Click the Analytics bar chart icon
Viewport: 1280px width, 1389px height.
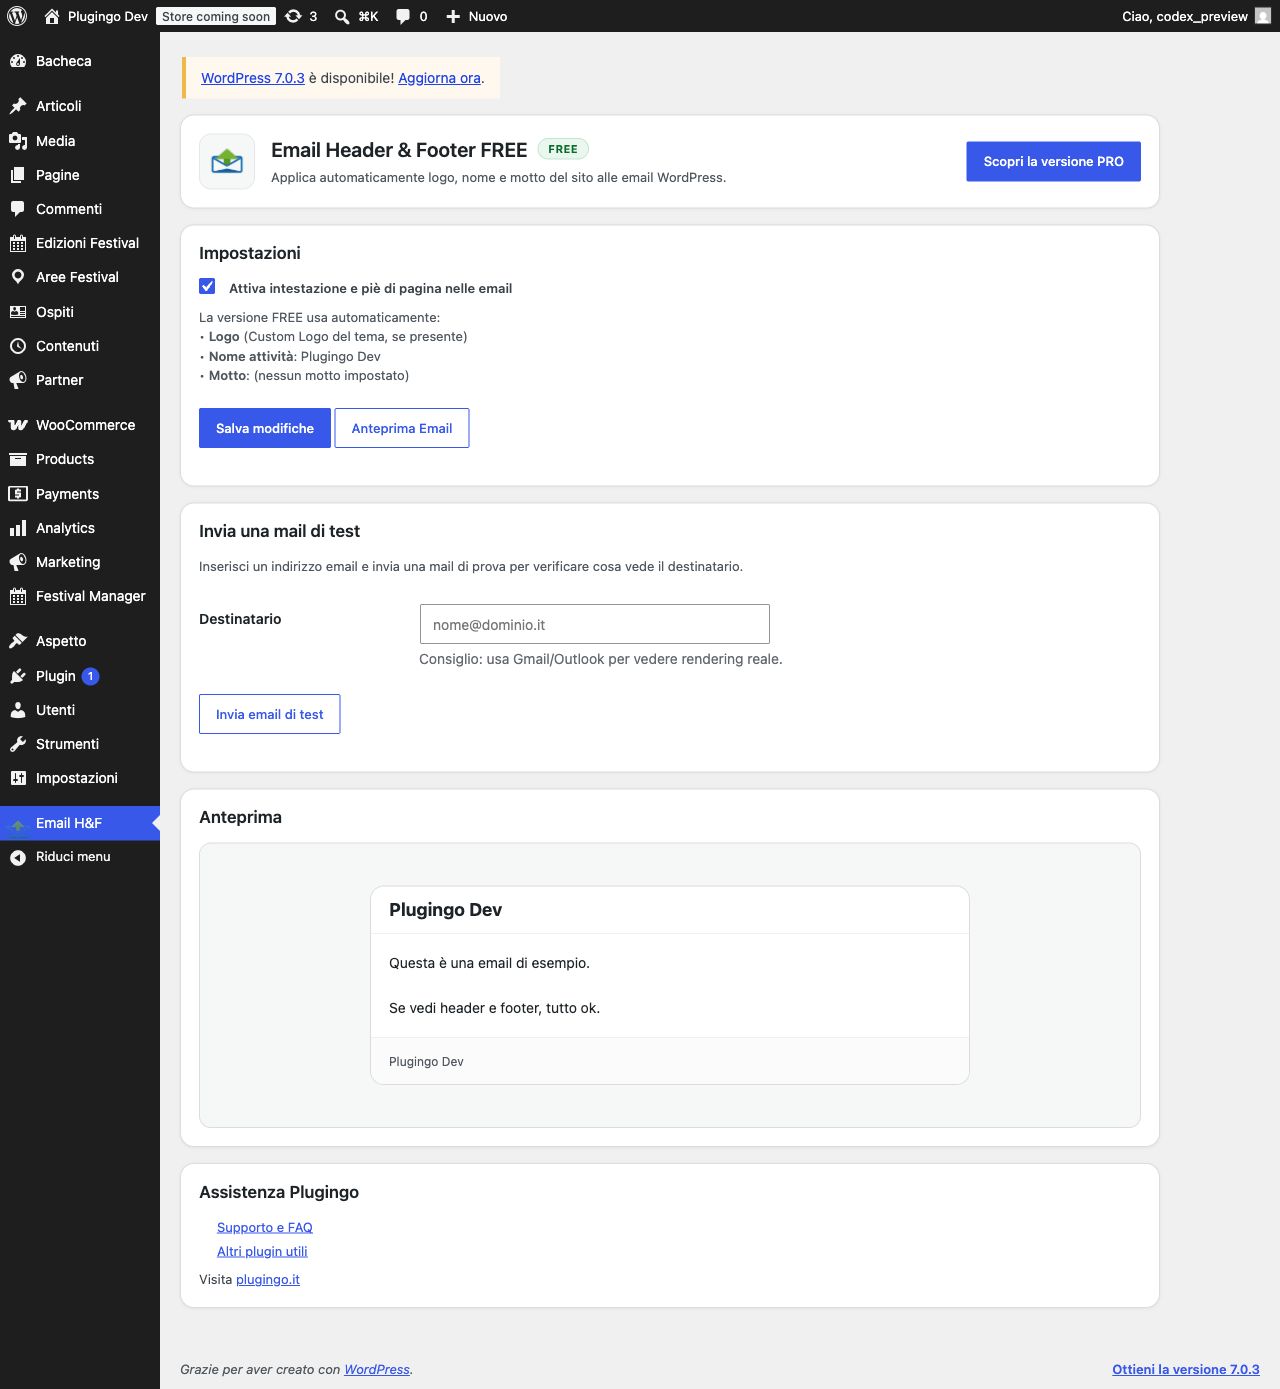pyautogui.click(x=18, y=528)
